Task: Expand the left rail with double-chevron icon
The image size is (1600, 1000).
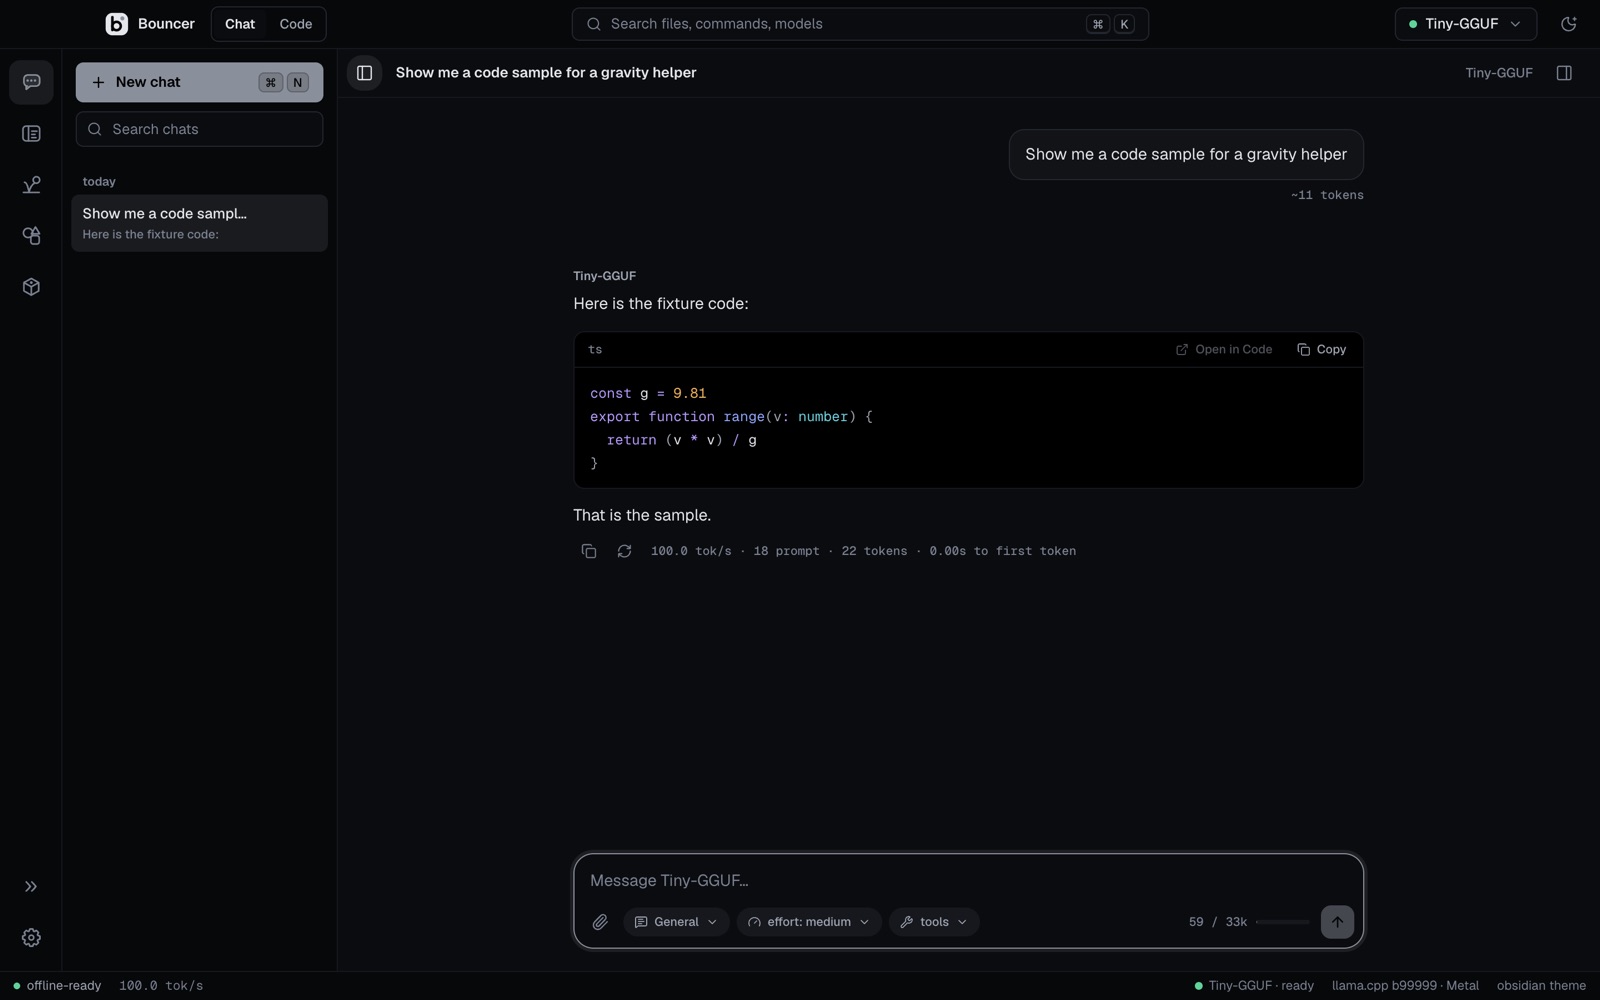Action: tap(31, 887)
